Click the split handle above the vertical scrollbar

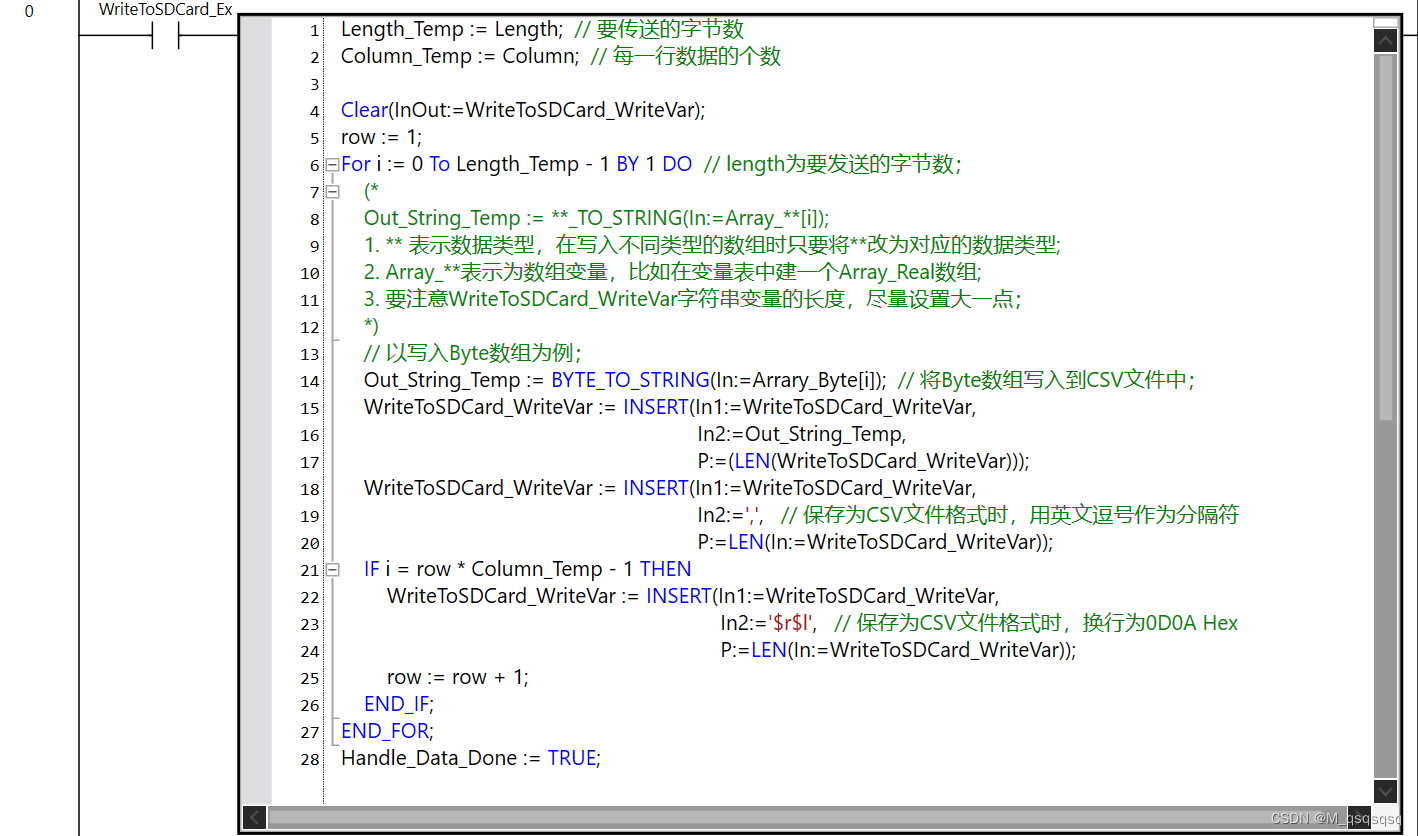[x=1385, y=22]
